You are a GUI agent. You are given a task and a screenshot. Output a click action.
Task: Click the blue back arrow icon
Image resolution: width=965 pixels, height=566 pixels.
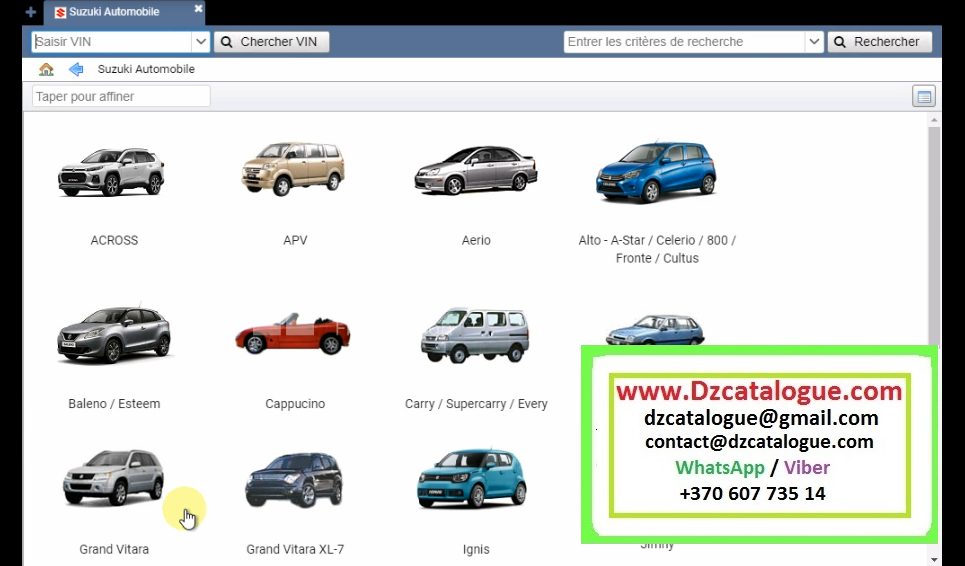coord(76,69)
